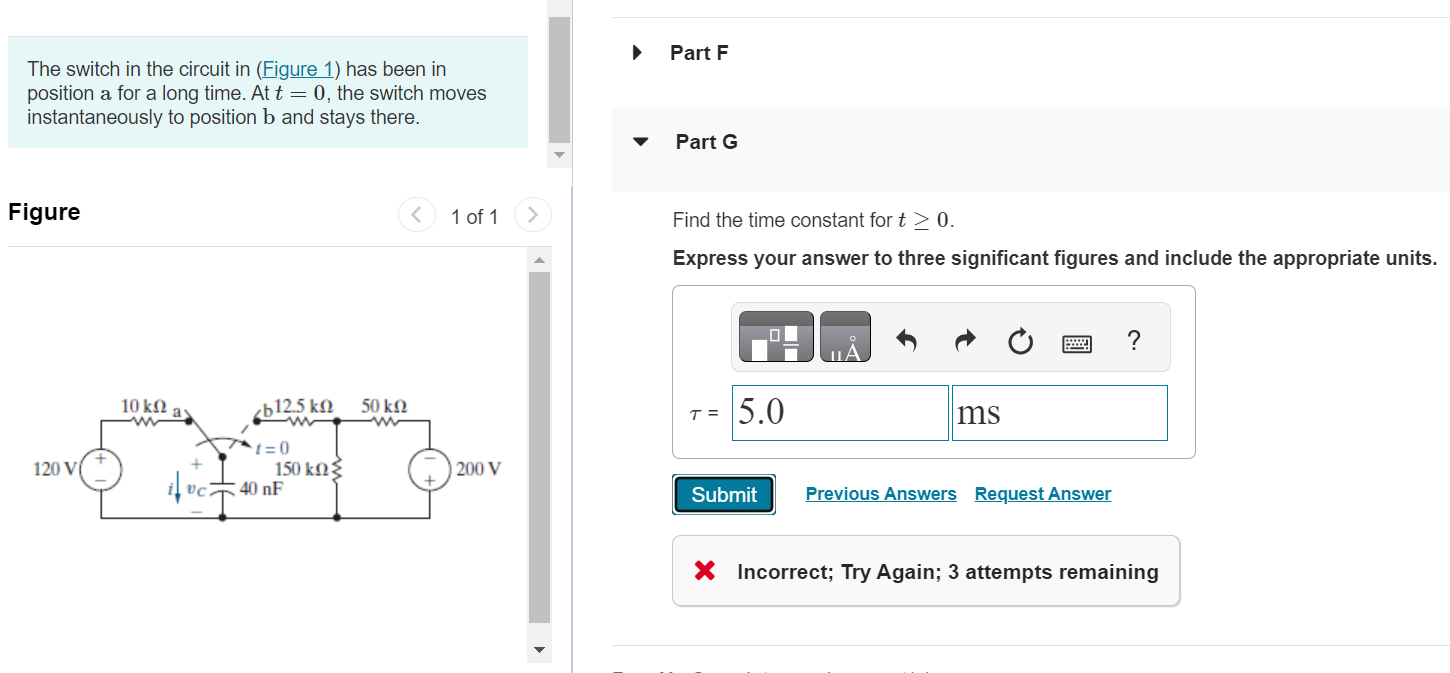
Task: Expand the Part F section
Action: 637,52
